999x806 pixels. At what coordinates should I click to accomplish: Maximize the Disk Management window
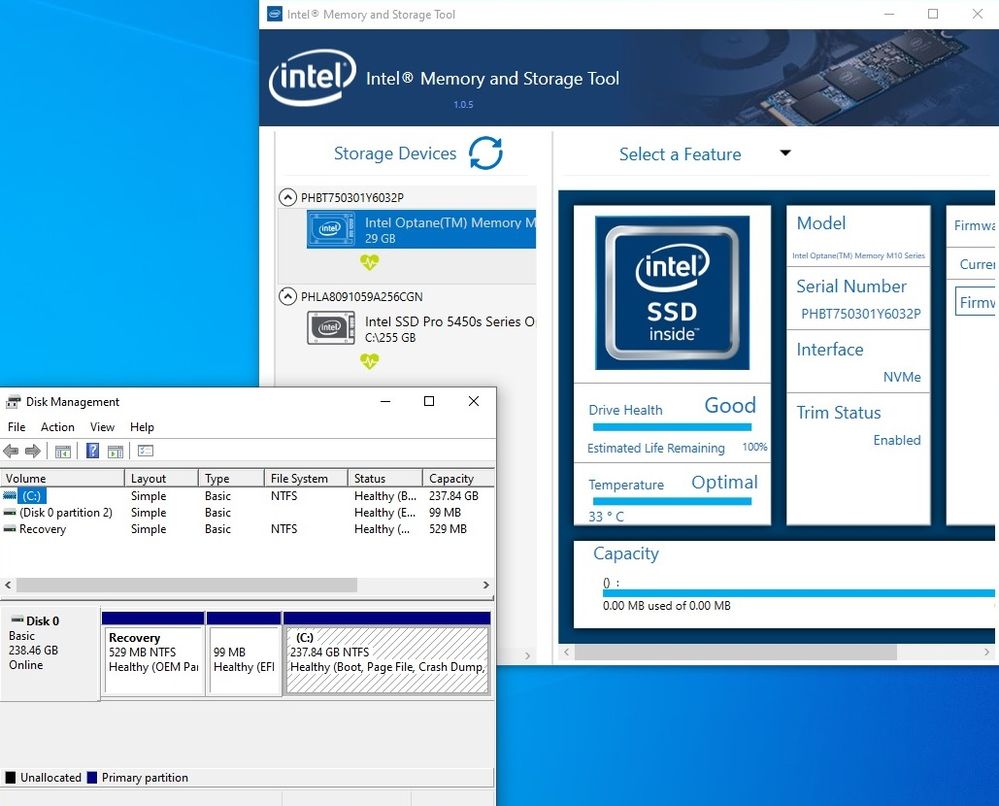[x=429, y=401]
